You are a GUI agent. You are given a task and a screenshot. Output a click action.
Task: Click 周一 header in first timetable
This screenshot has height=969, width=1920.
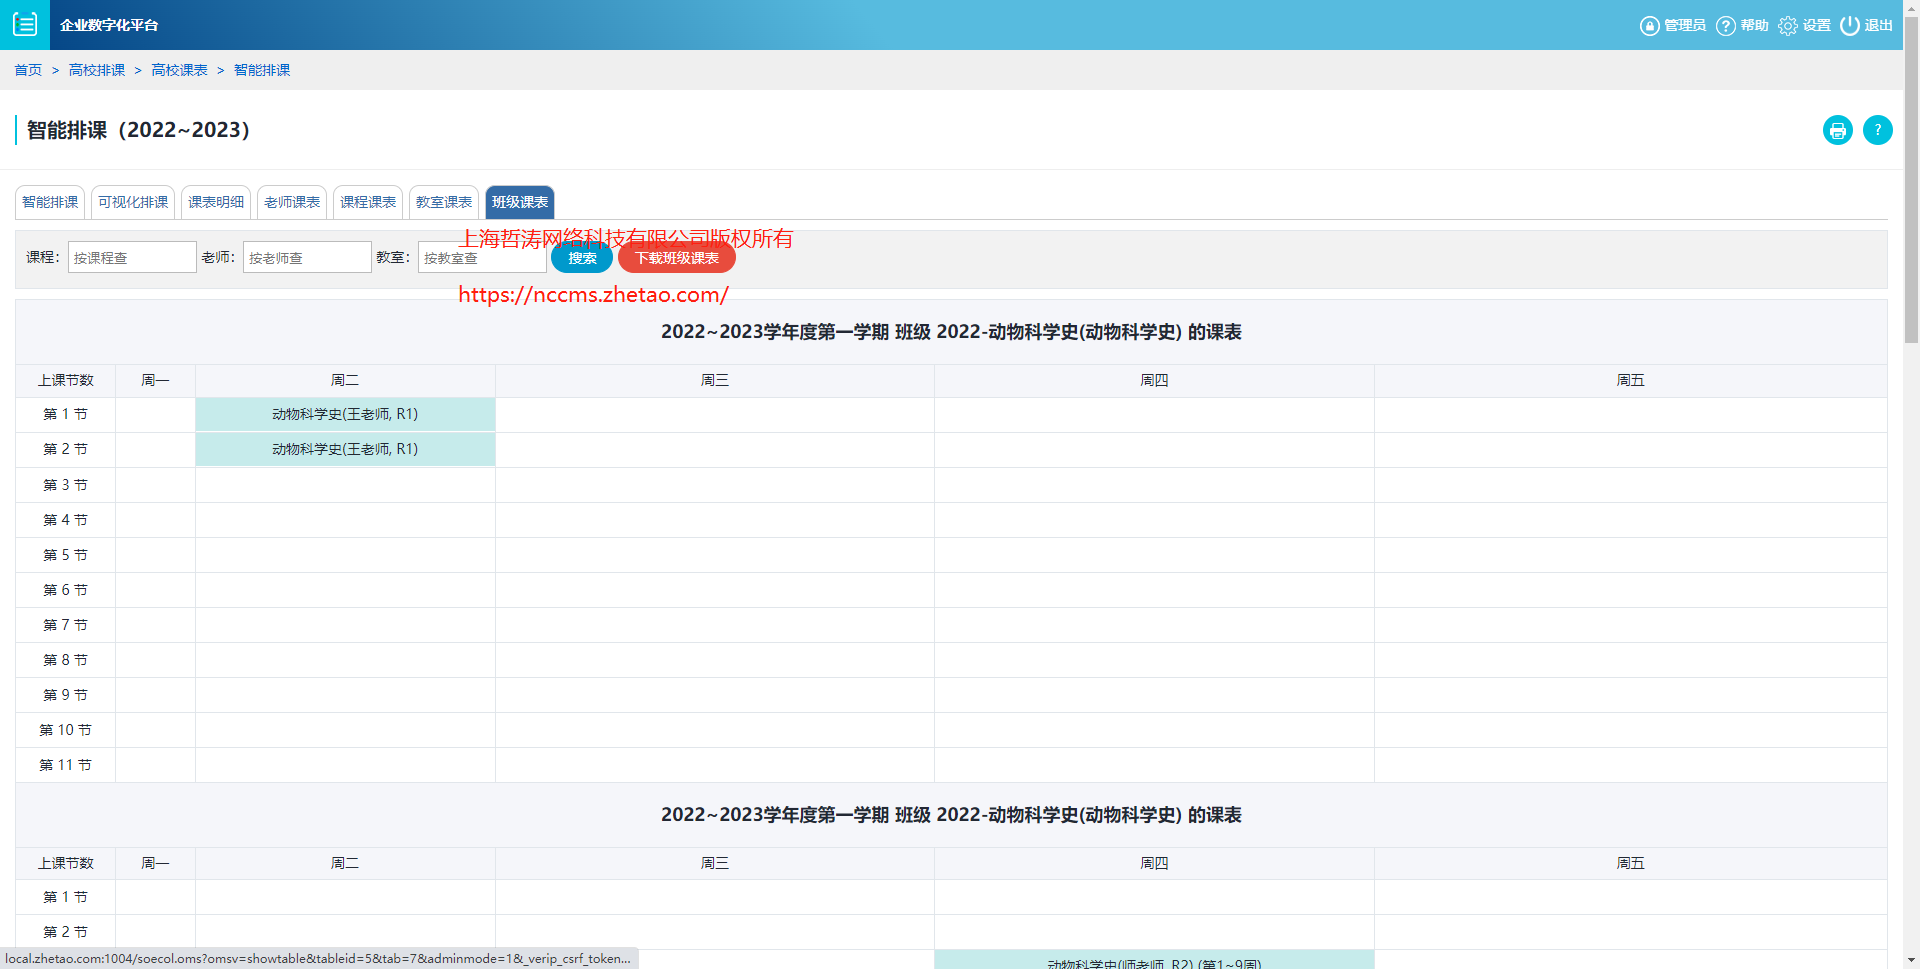155,380
